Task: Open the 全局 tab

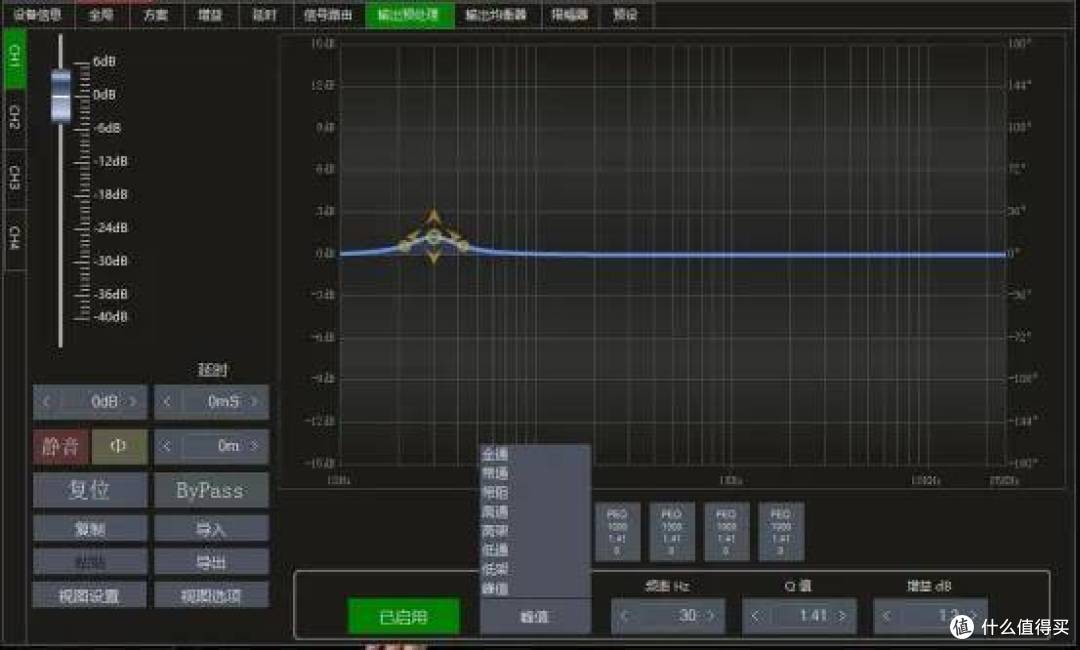Action: pos(101,14)
